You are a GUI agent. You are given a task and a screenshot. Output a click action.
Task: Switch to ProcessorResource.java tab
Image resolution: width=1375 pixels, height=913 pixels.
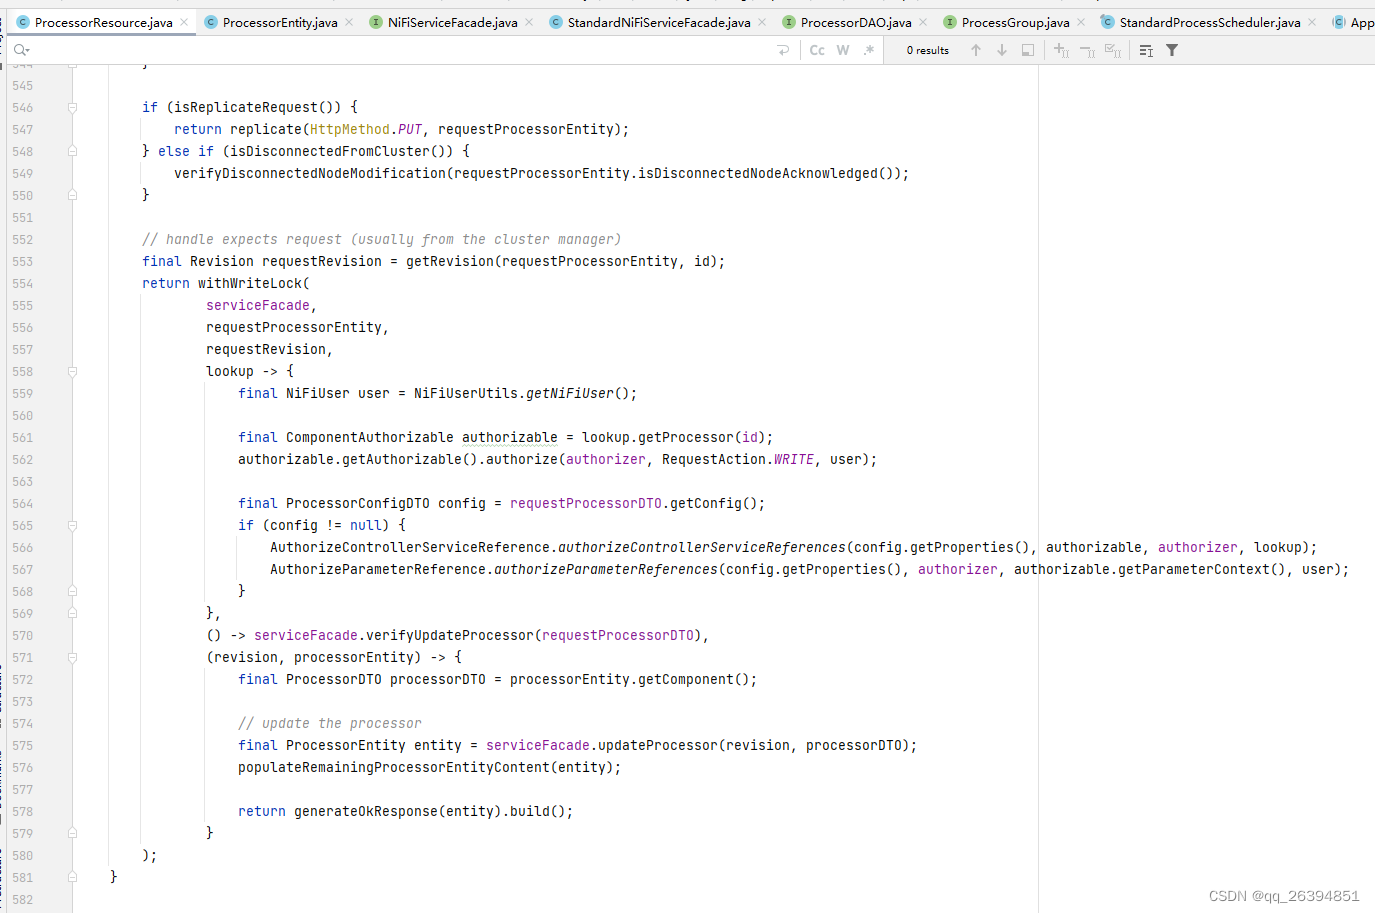pos(104,22)
